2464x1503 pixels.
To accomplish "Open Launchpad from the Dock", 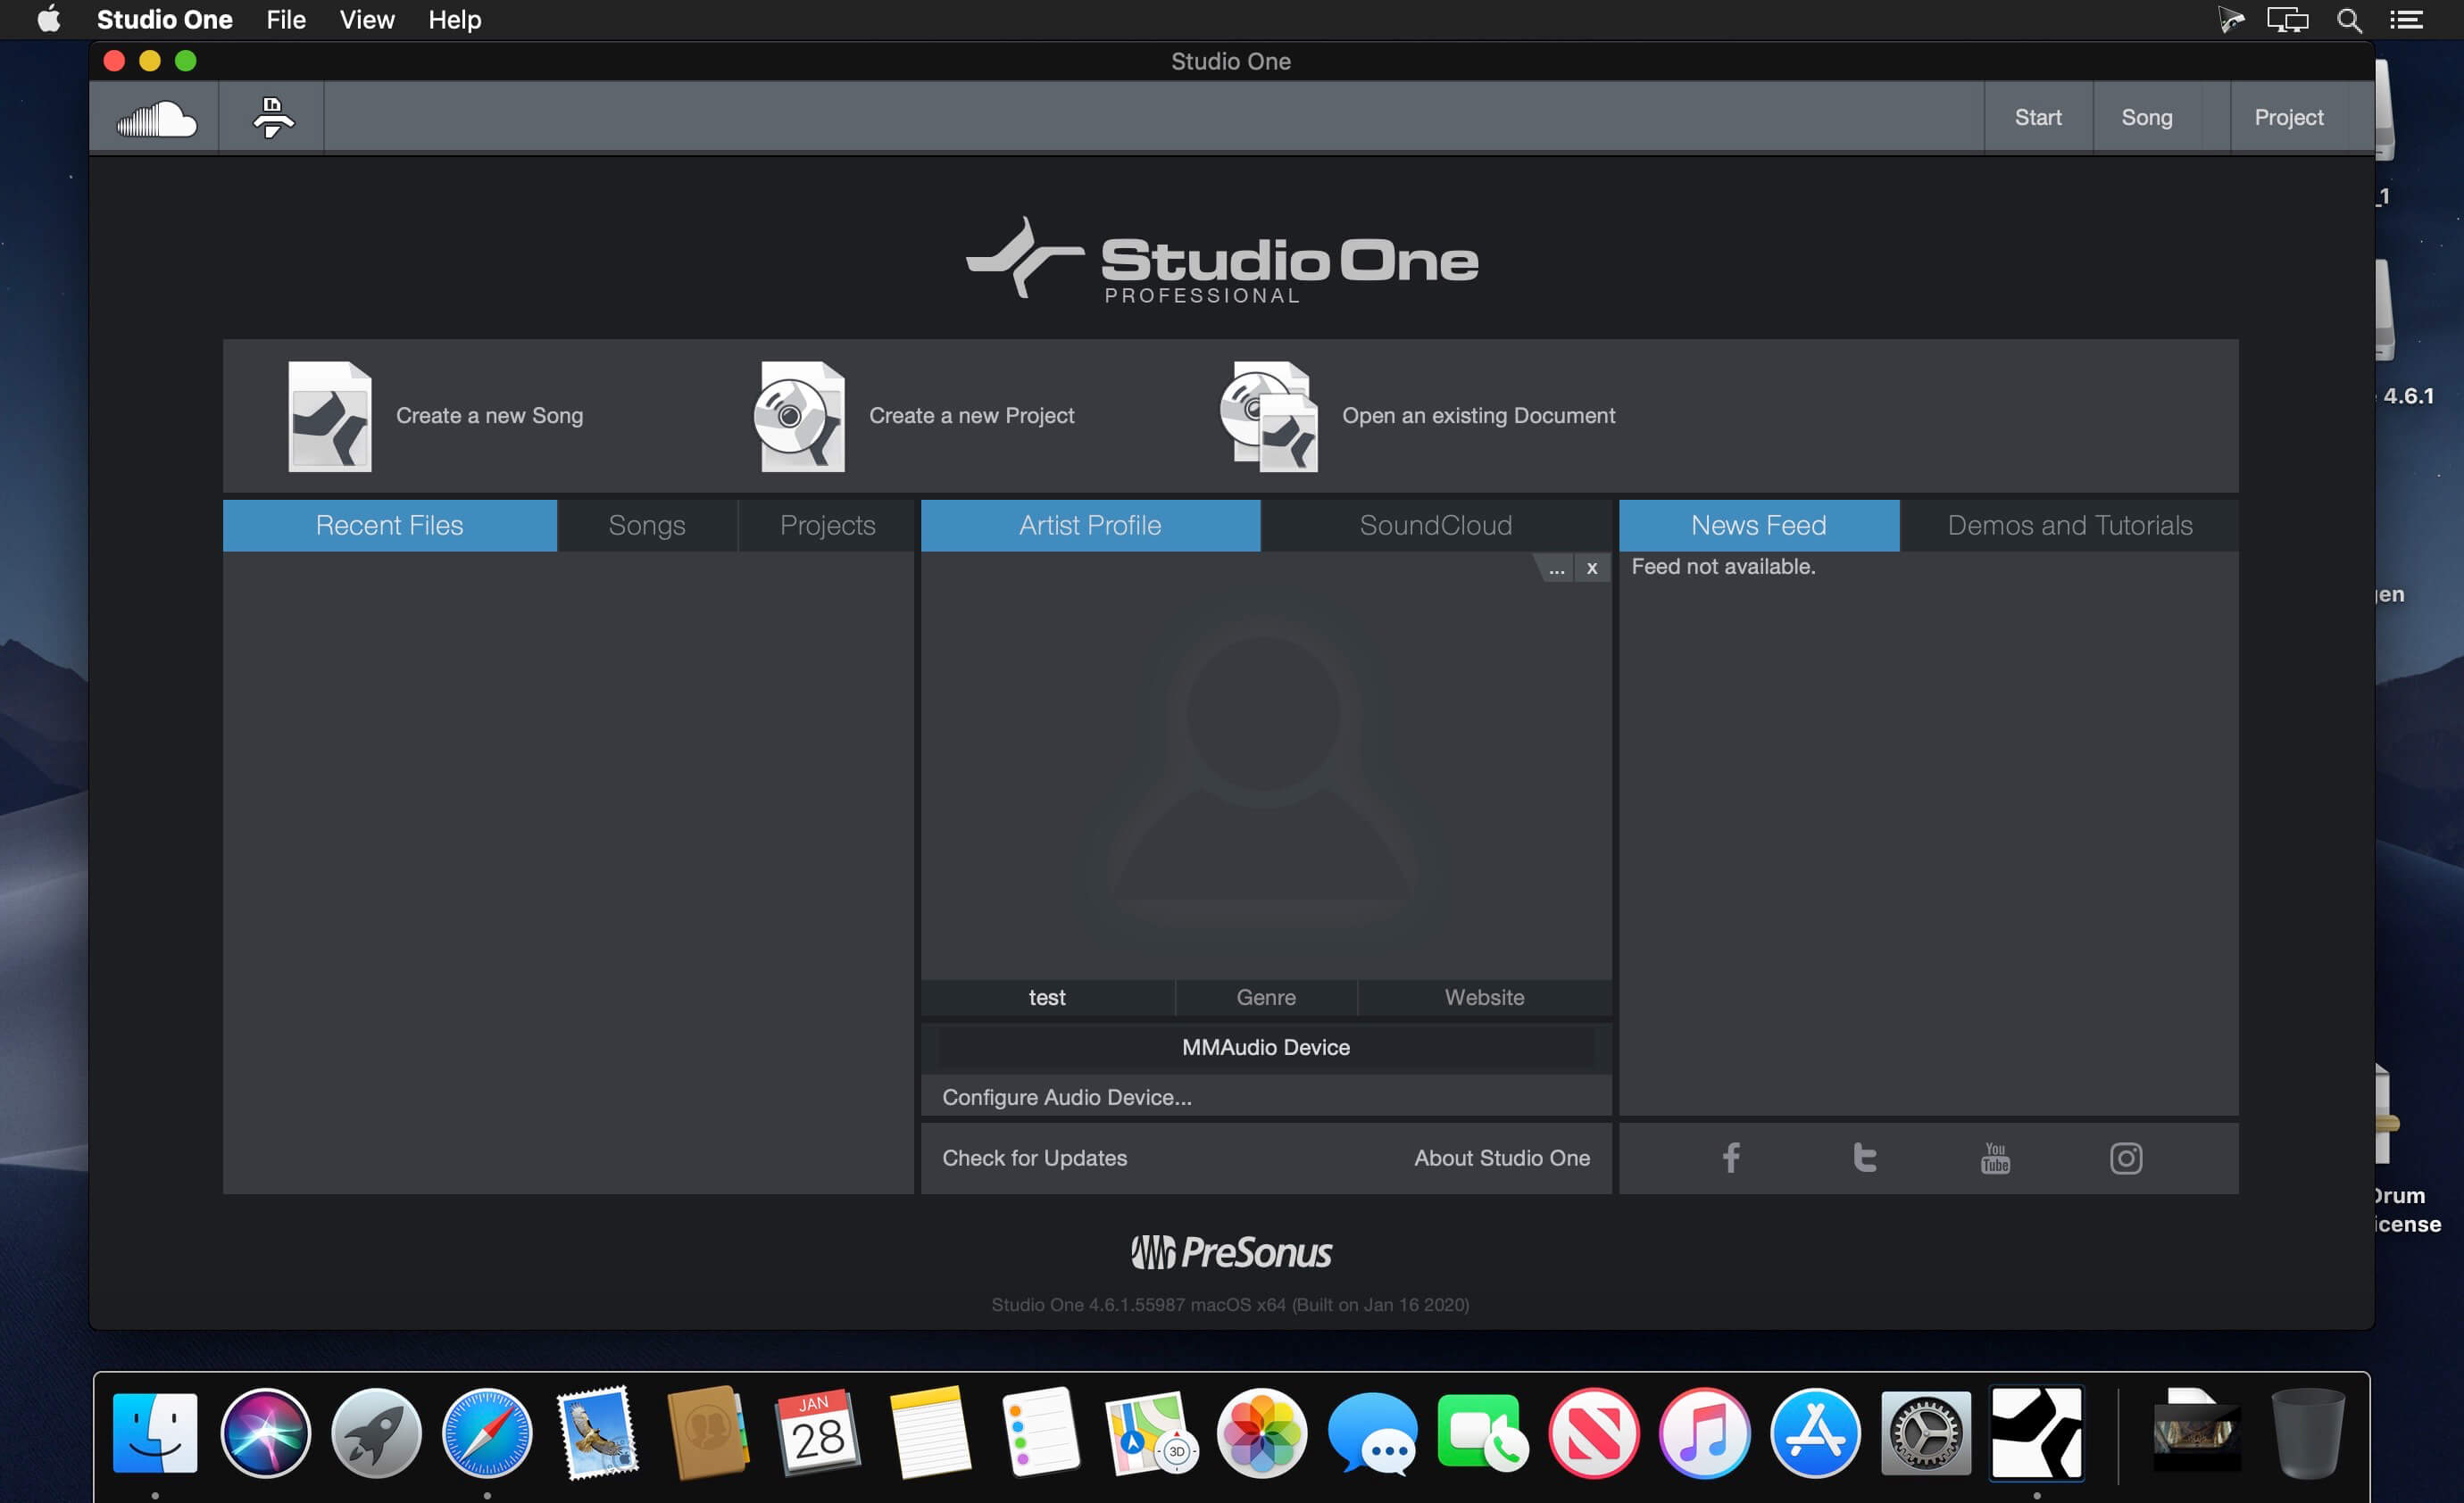I will pos(376,1433).
